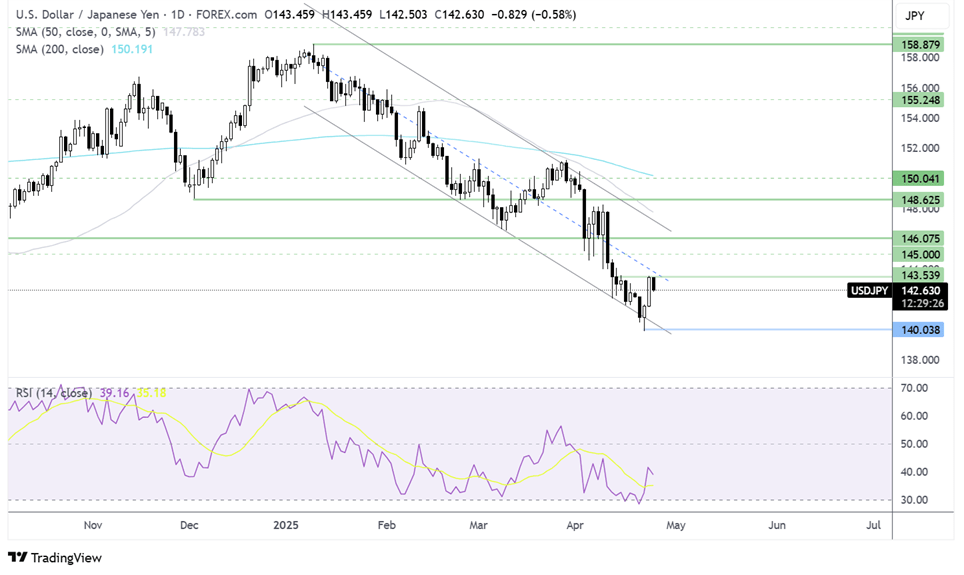Click the 2025 label on the time axis
This screenshot has height=575, width=964.
tap(286, 525)
